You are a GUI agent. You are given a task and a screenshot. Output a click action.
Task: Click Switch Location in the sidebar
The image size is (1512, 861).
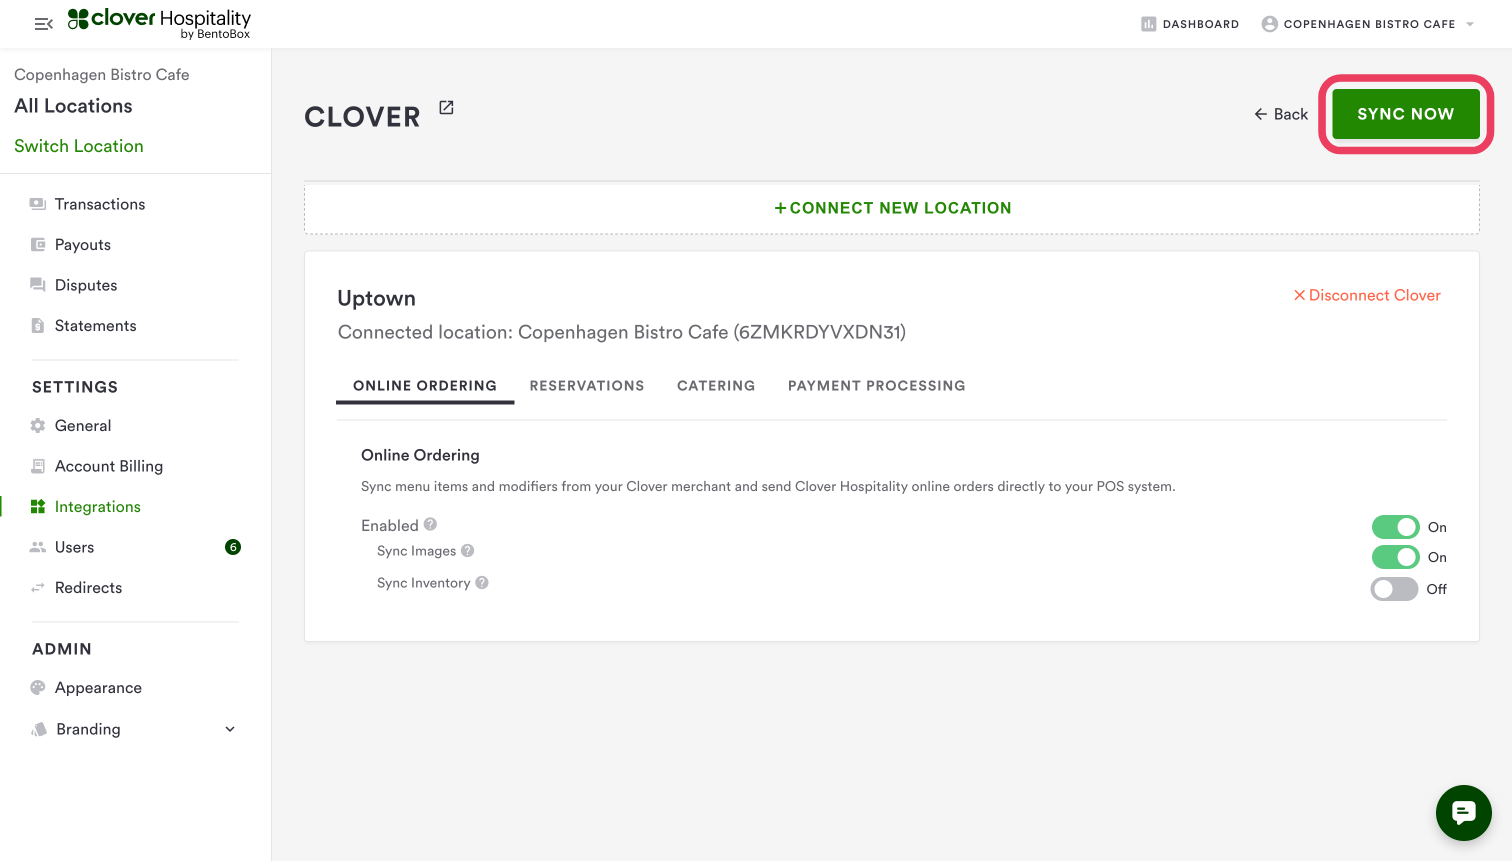79,146
